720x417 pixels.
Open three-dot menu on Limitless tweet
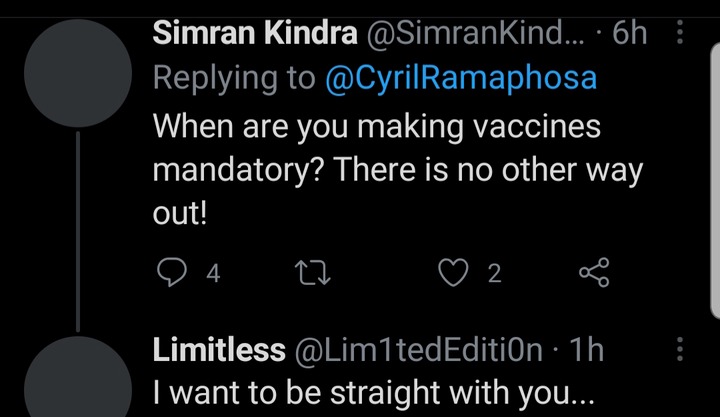[x=680, y=349]
